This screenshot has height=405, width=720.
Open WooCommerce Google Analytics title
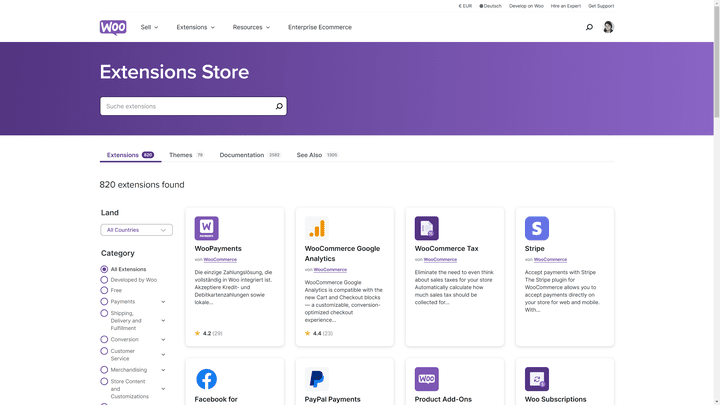tap(343, 253)
